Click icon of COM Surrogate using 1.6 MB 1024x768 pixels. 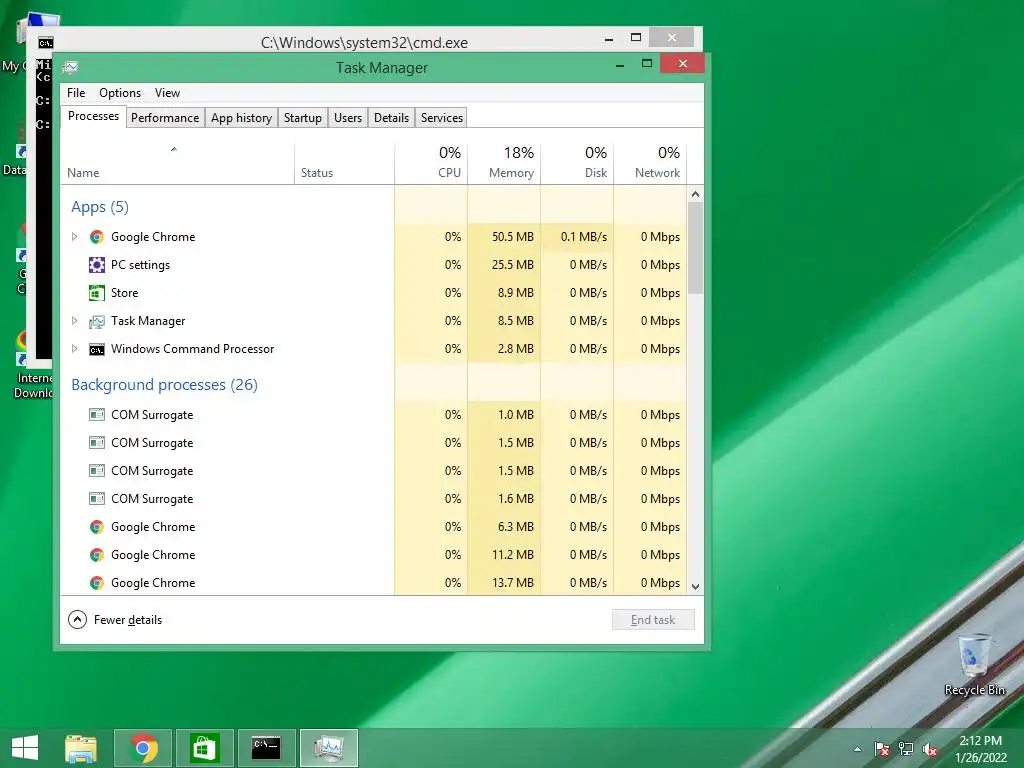click(x=97, y=499)
